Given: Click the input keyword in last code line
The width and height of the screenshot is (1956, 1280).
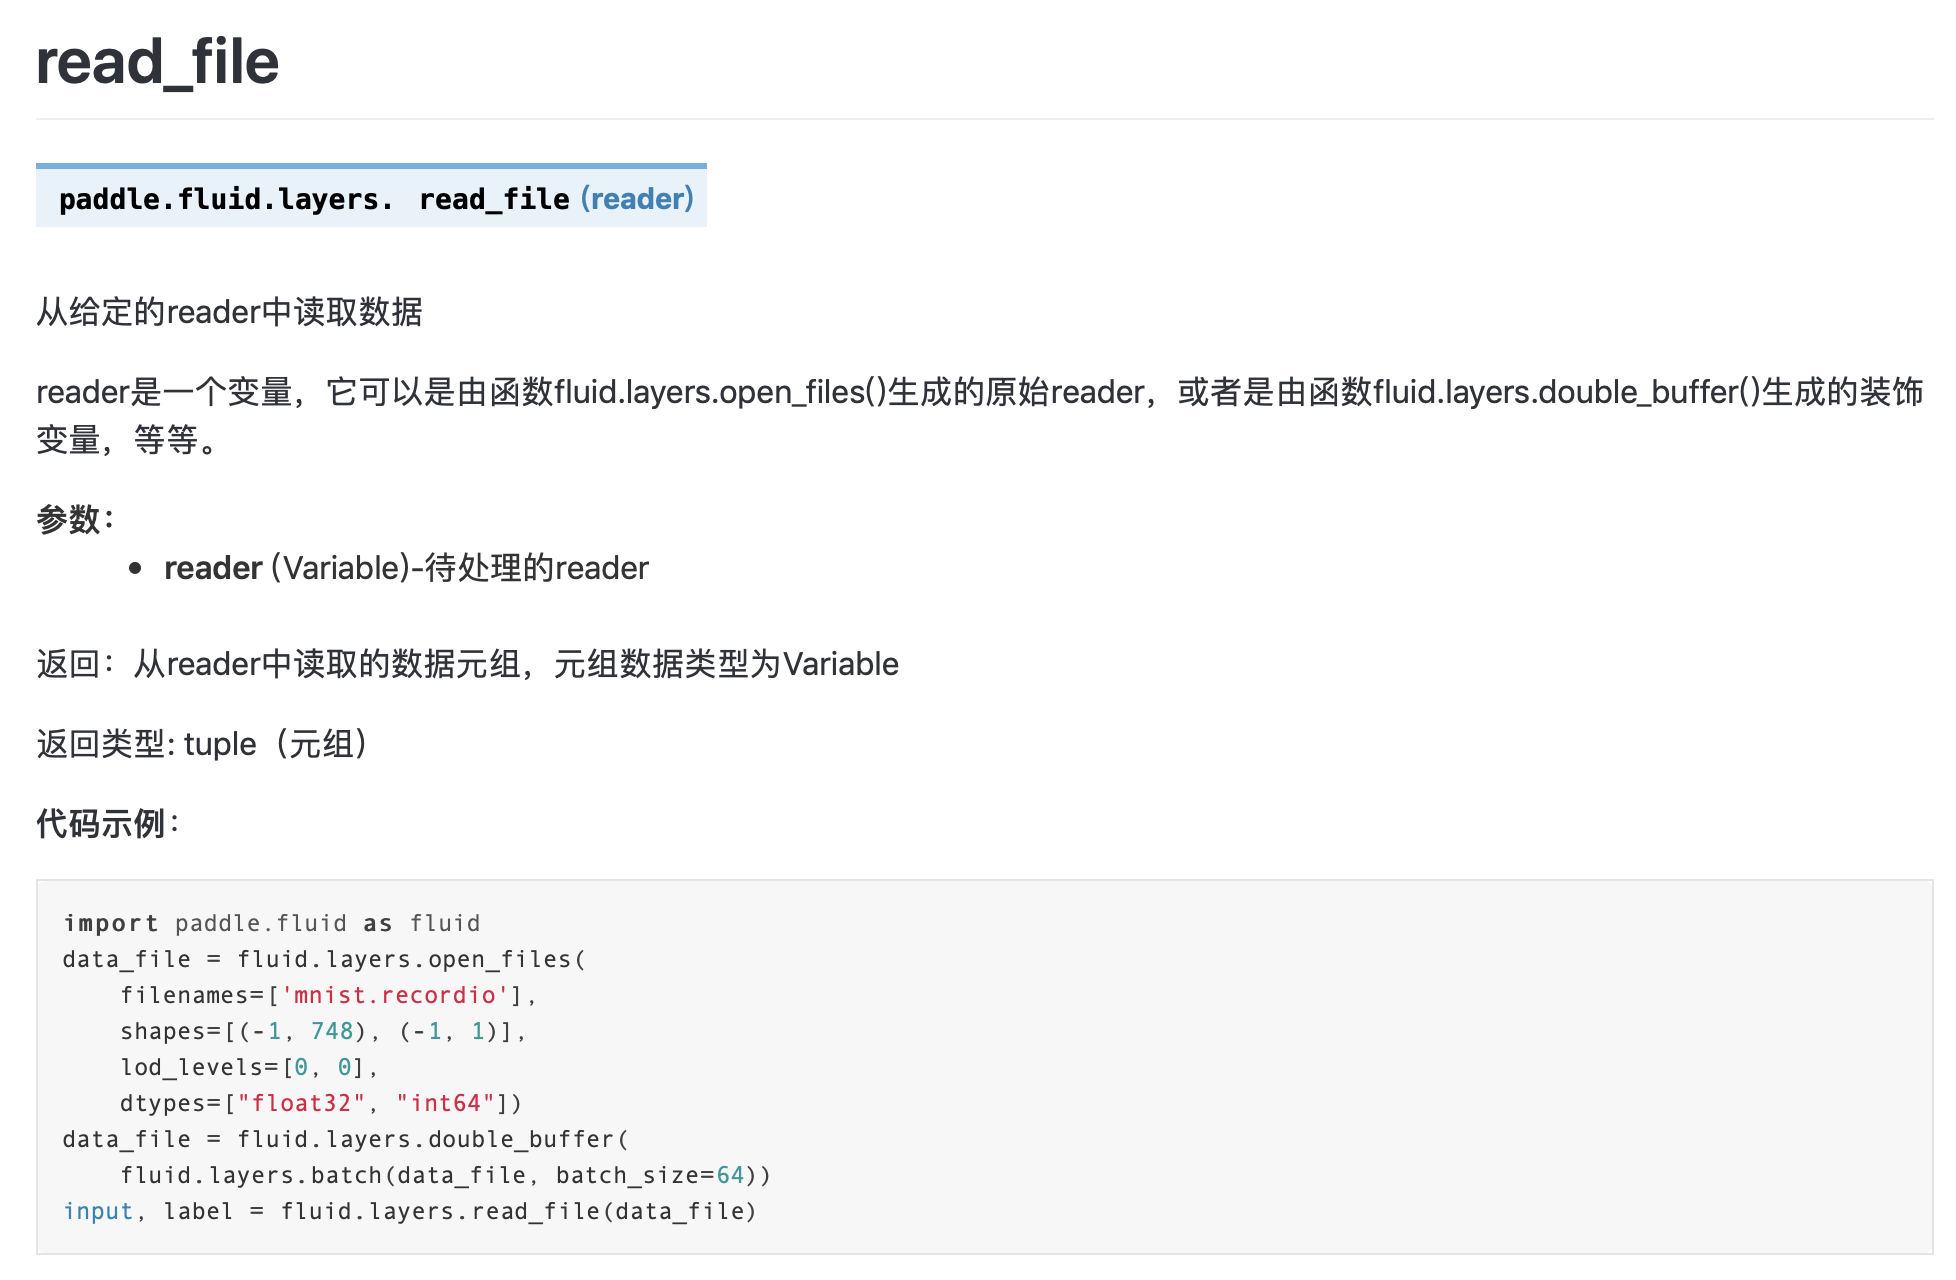Looking at the screenshot, I should pos(98,1211).
